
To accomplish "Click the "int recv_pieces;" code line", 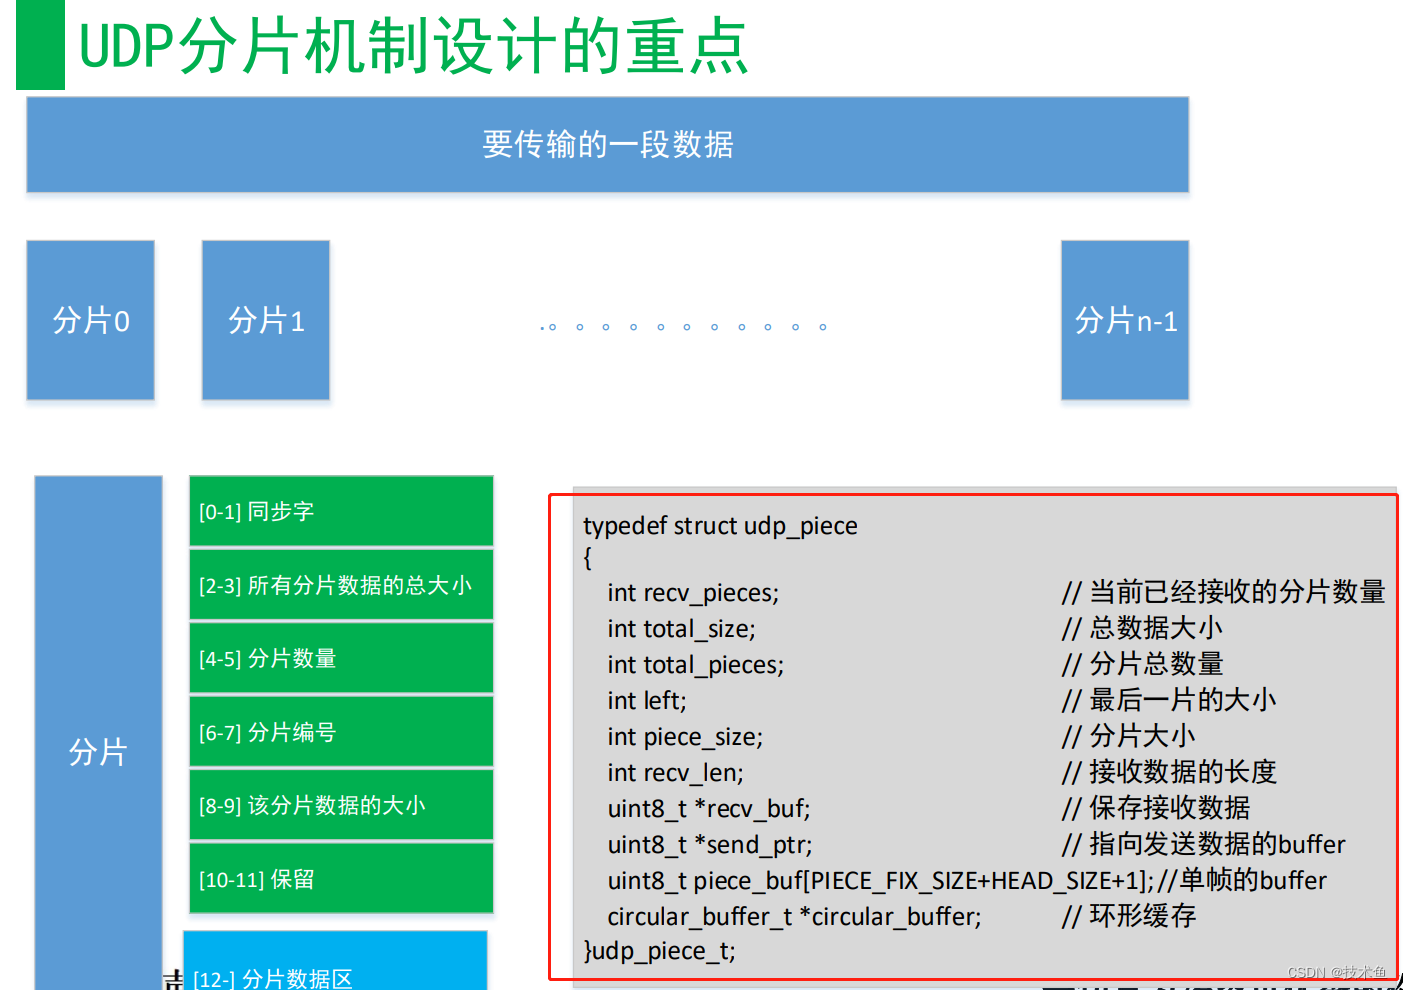I will (693, 593).
